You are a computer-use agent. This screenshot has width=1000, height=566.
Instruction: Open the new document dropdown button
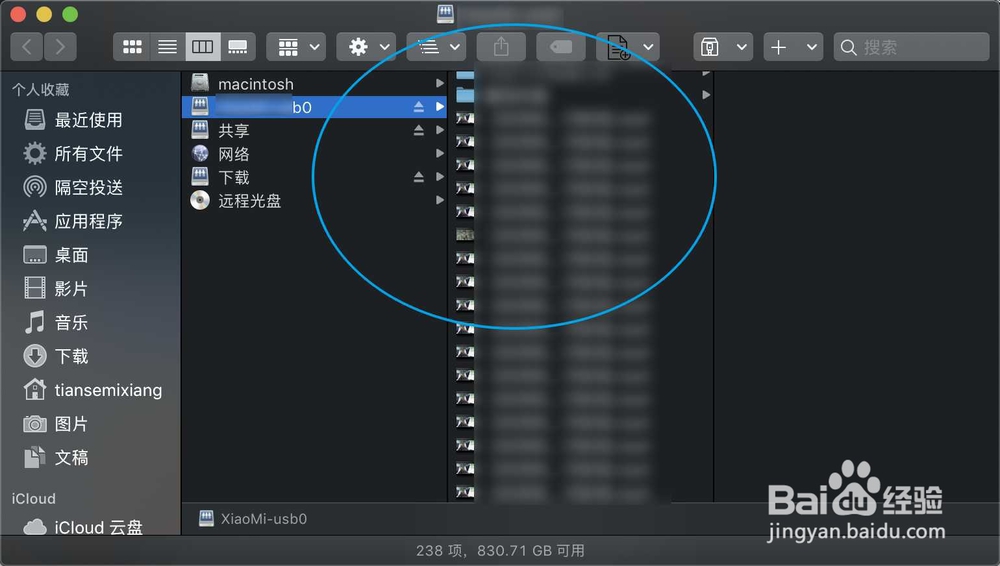[628, 47]
